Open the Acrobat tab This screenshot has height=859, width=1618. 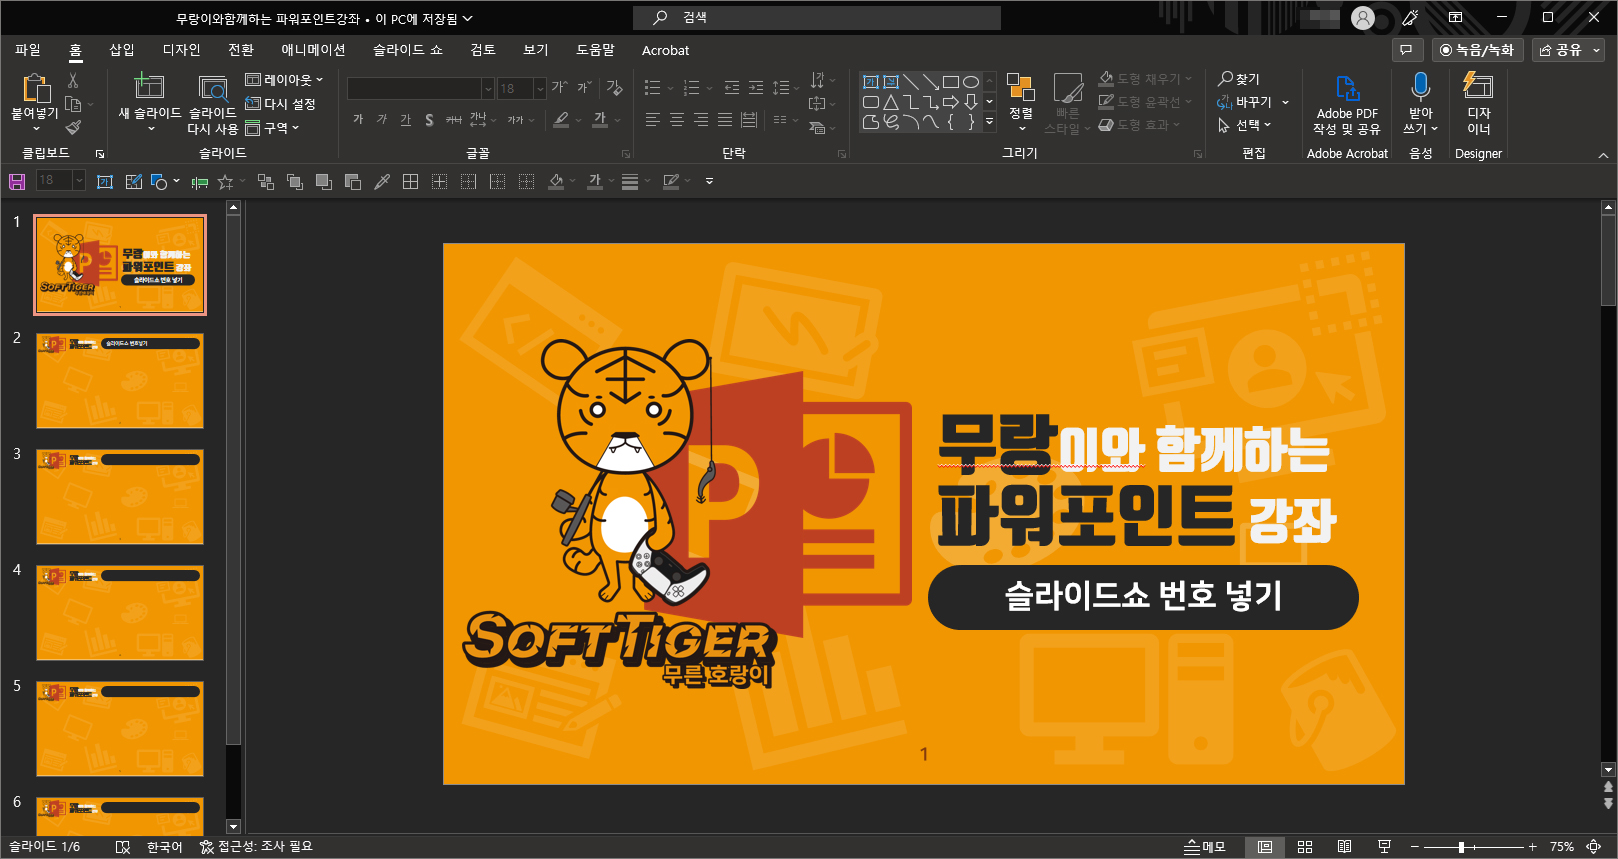(x=665, y=50)
